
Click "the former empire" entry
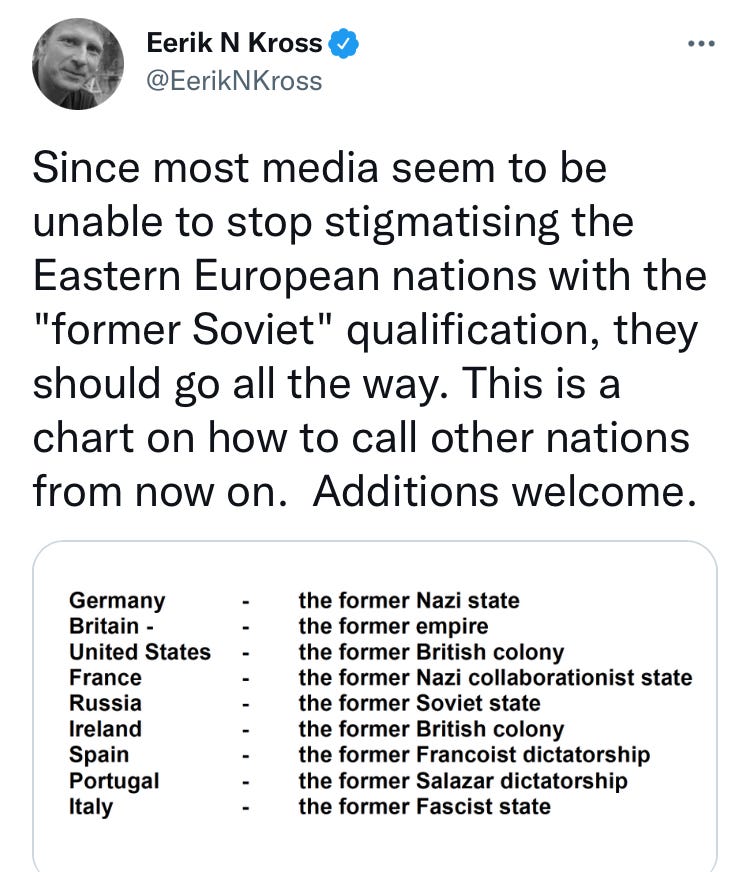pos(393,627)
